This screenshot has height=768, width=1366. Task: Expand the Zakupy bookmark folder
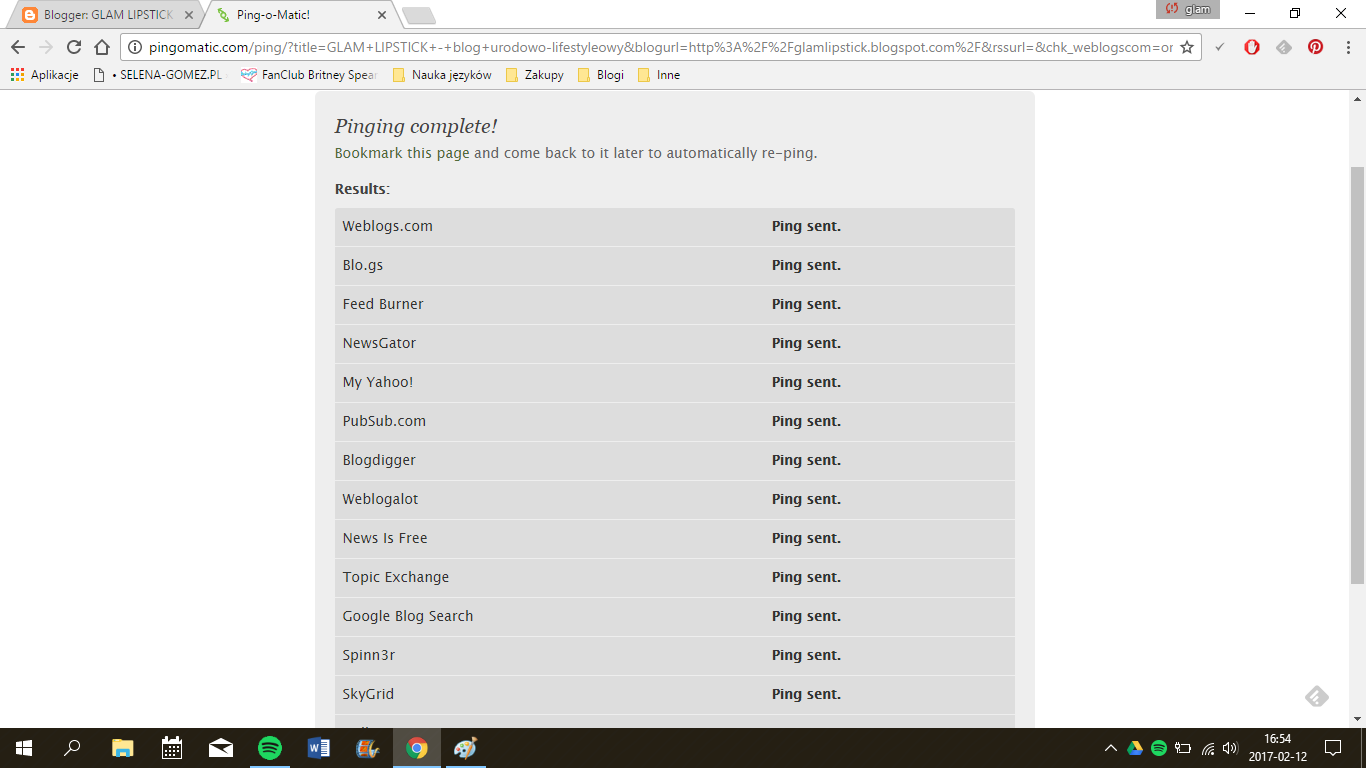[x=535, y=75]
